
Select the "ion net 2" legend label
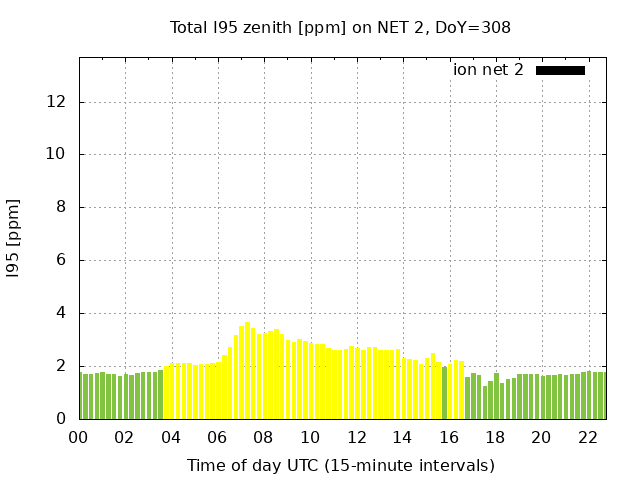[x=488, y=70]
